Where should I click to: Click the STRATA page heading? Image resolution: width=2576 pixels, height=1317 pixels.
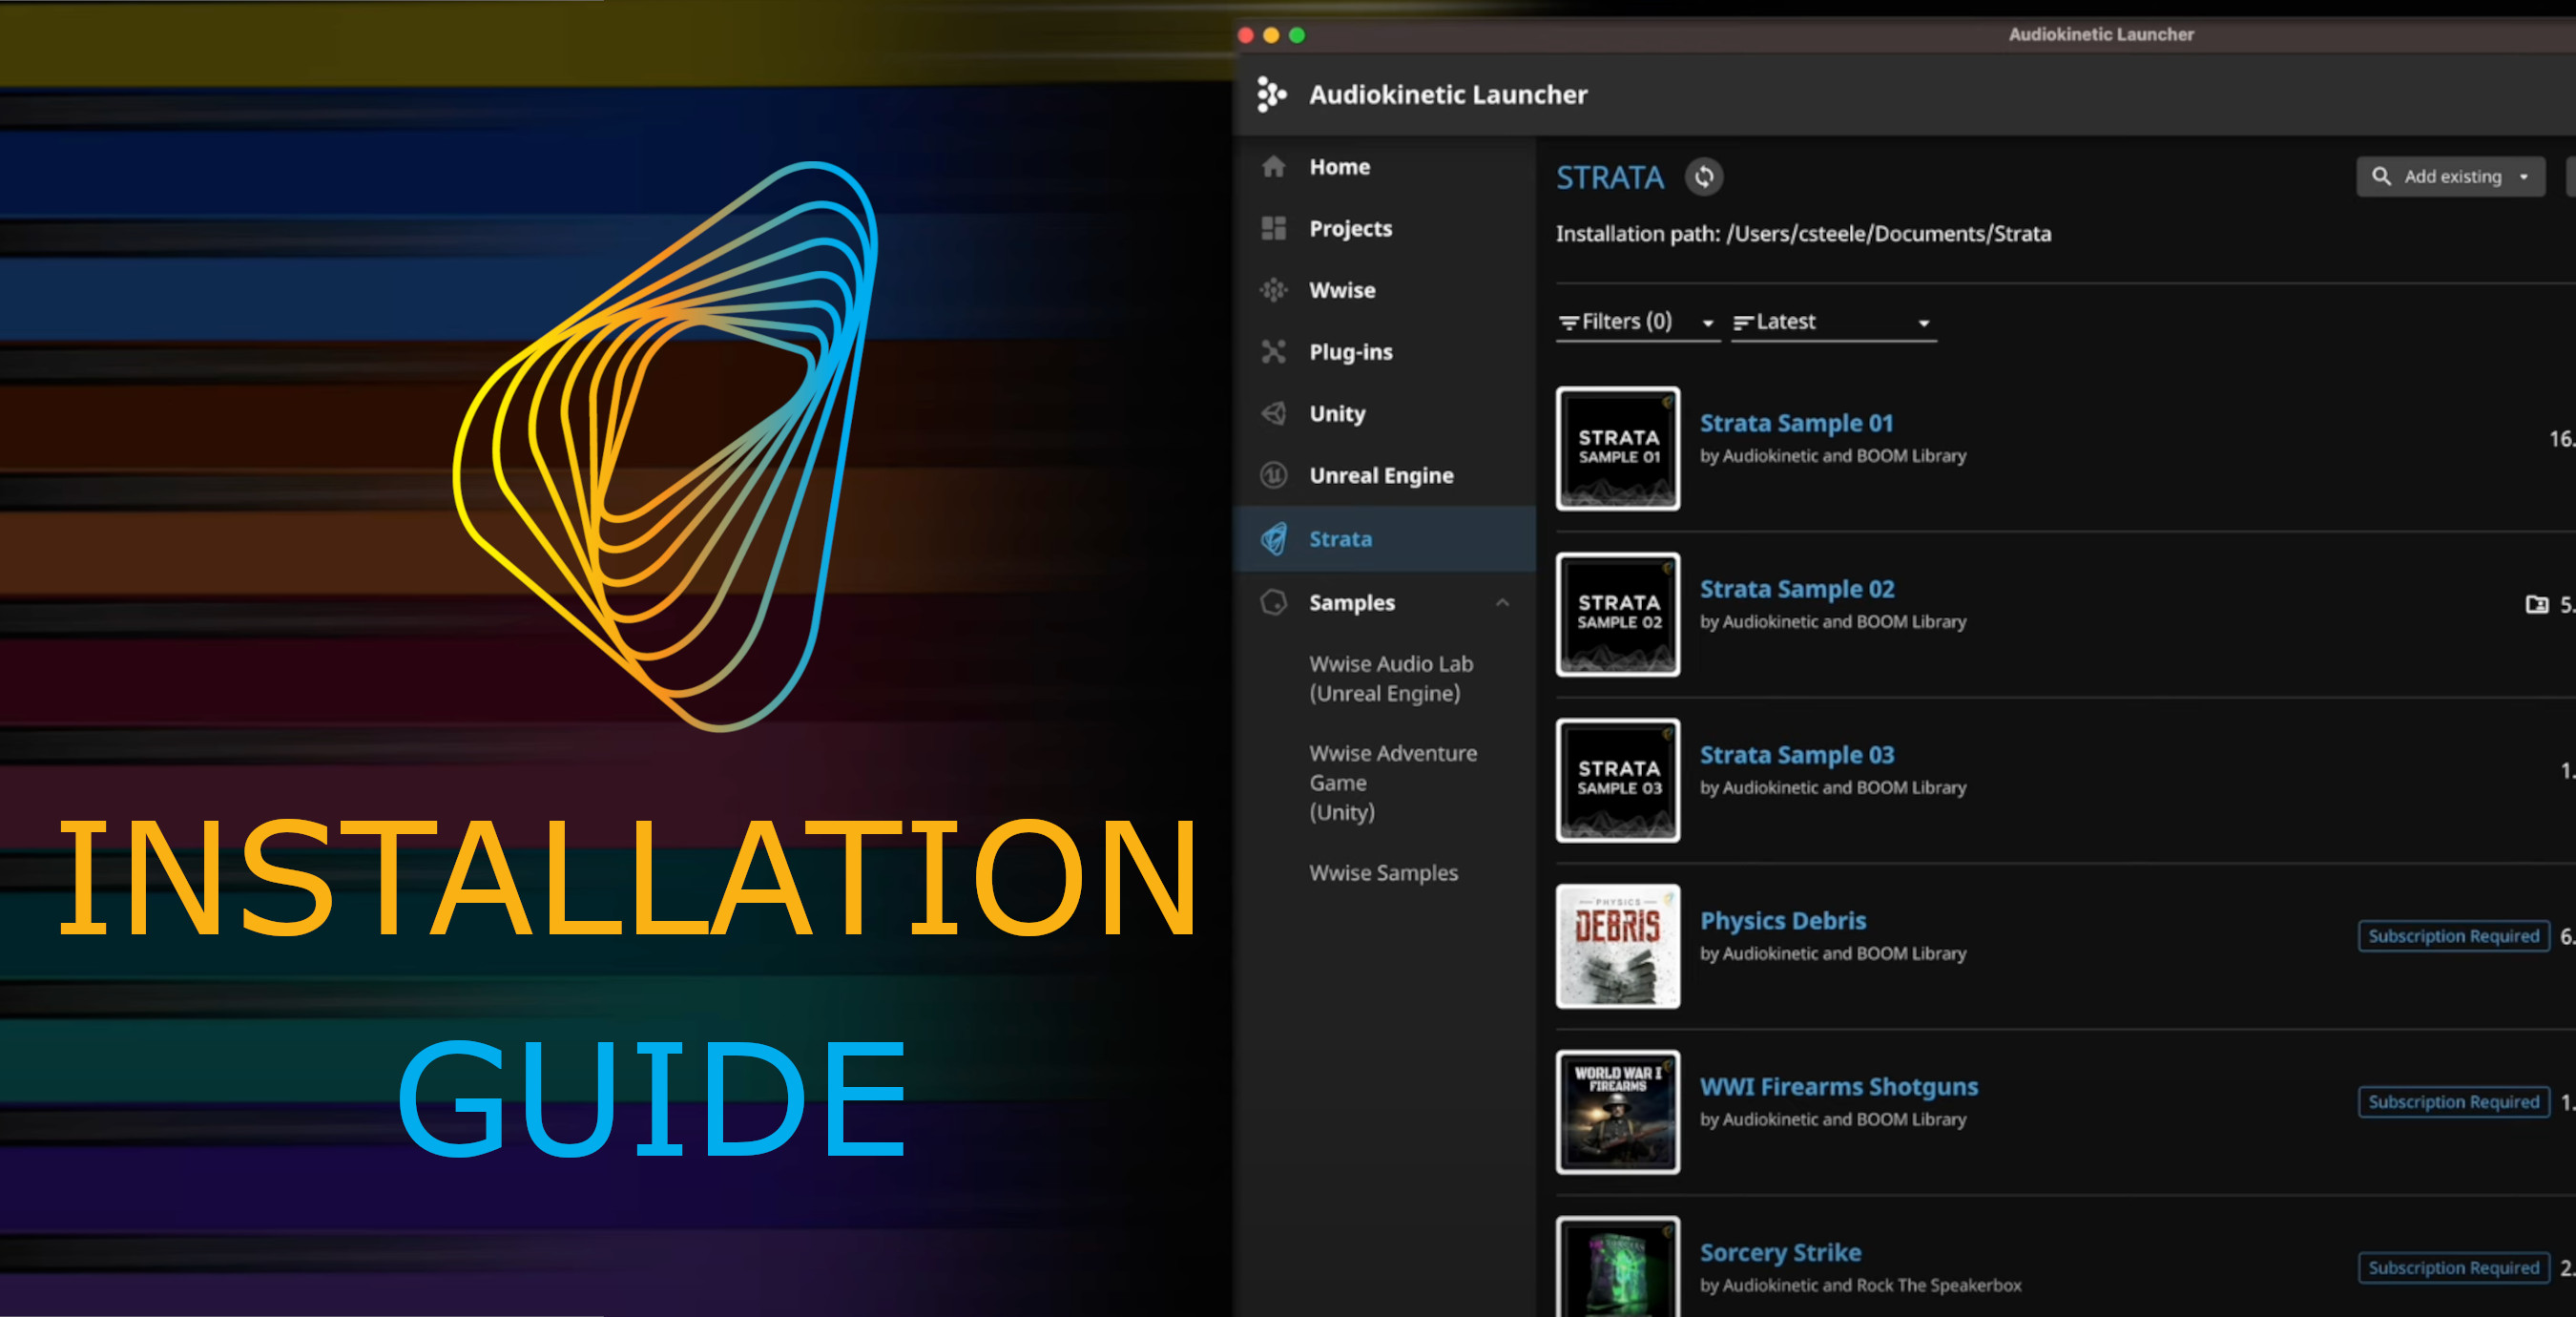(x=1609, y=178)
